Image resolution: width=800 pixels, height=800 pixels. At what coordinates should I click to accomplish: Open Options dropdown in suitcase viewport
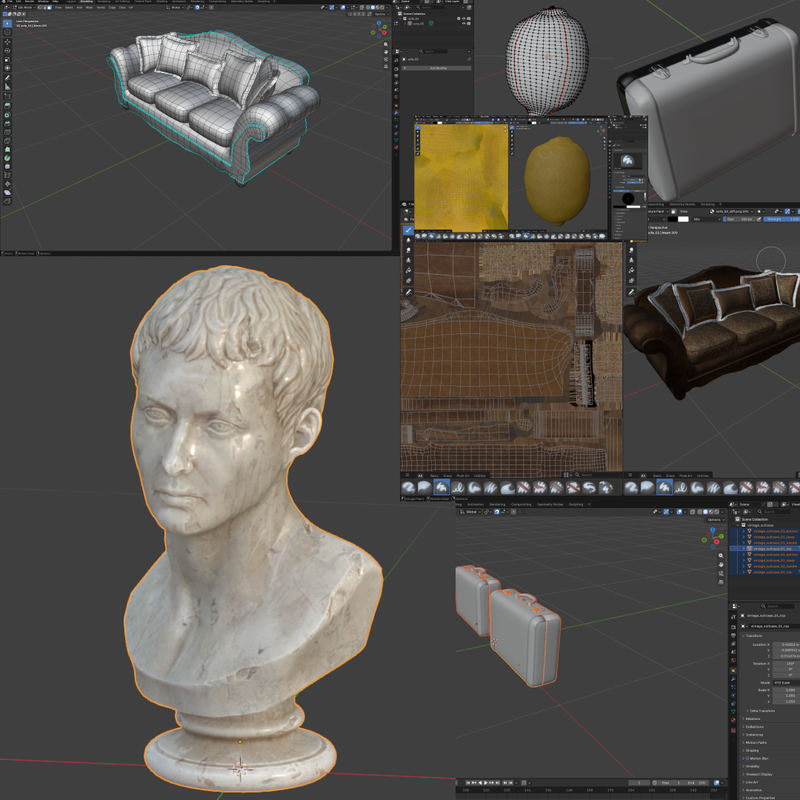click(716, 520)
